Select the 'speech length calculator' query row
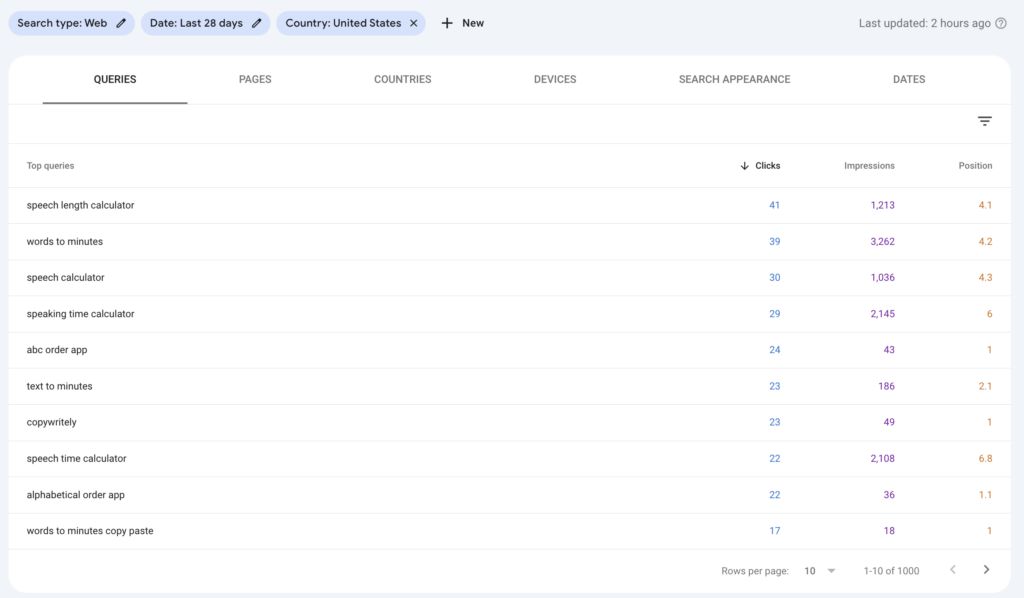This screenshot has width=1024, height=598. click(80, 205)
